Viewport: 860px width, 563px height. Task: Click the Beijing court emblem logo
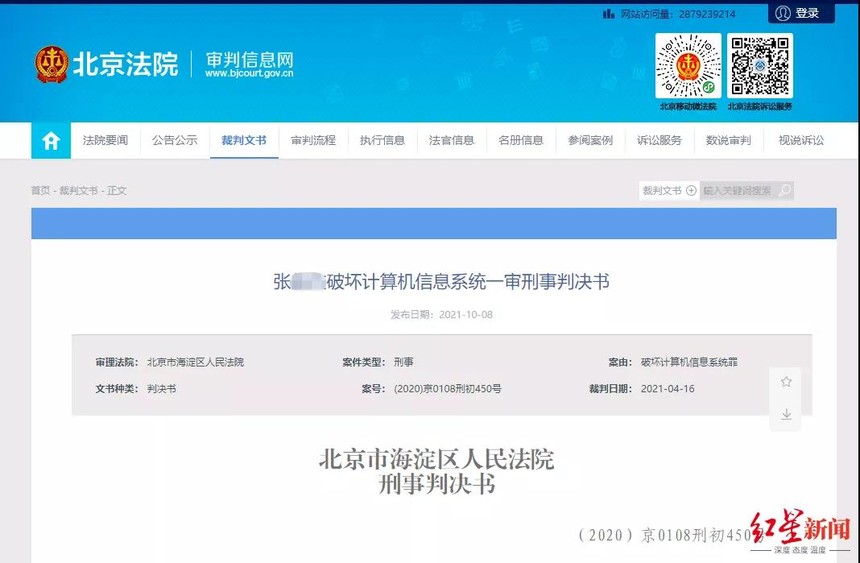tap(52, 64)
